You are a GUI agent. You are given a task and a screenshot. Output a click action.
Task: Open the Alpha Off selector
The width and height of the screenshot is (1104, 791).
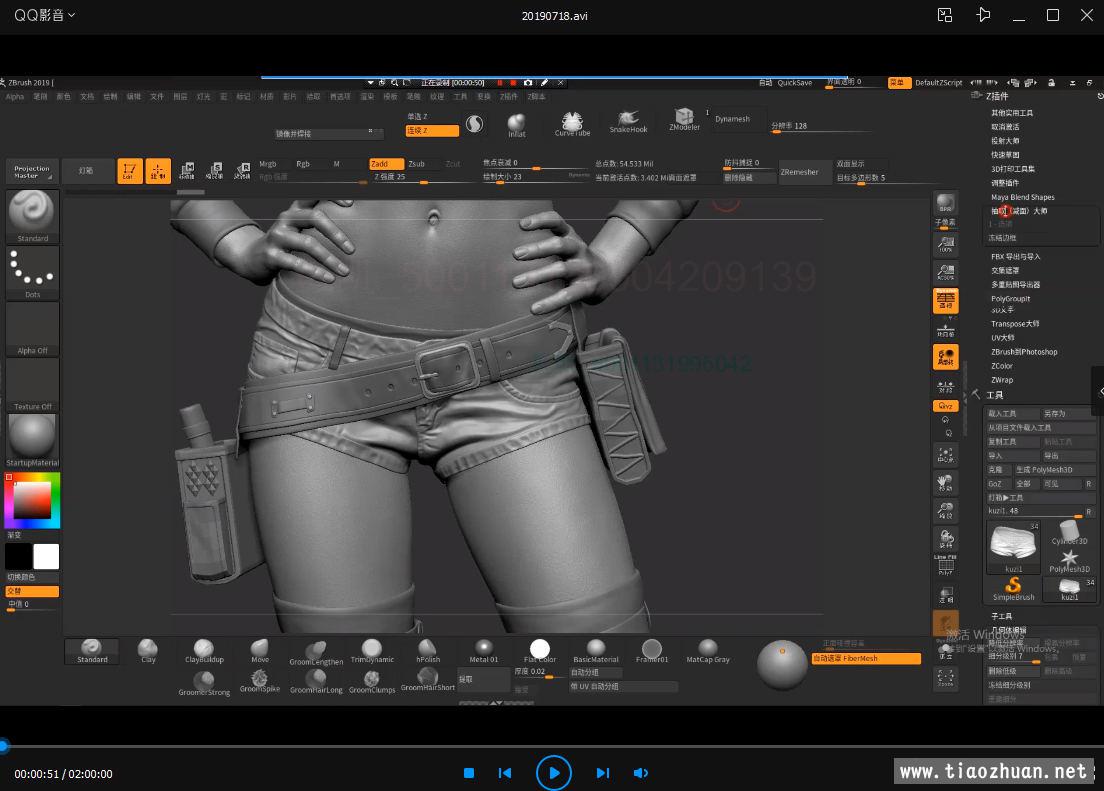point(32,329)
